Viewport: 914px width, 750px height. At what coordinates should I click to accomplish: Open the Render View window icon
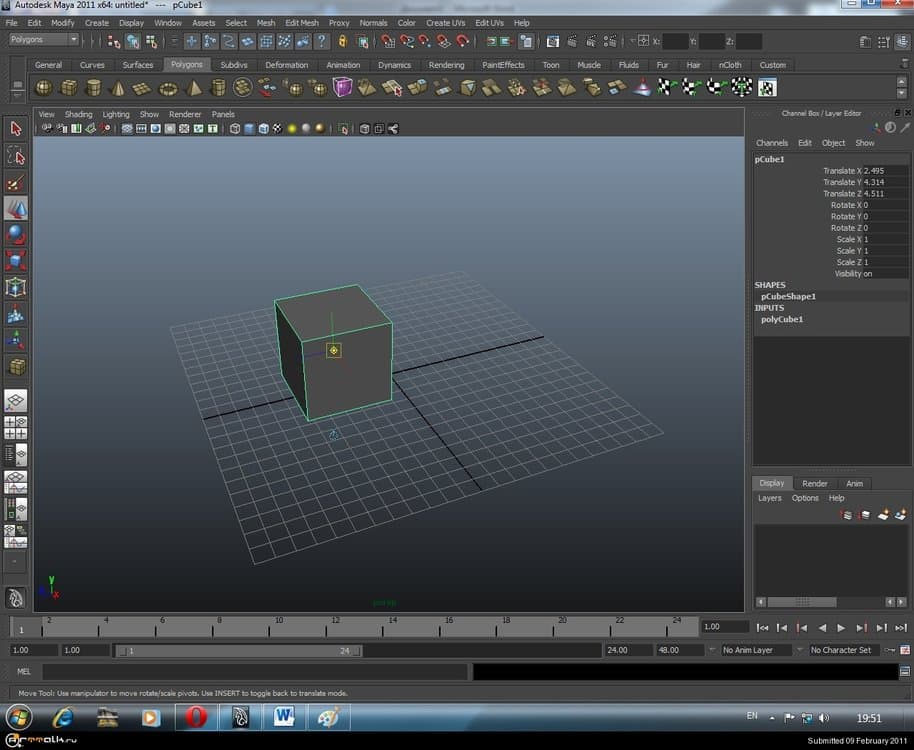pyautogui.click(x=553, y=41)
